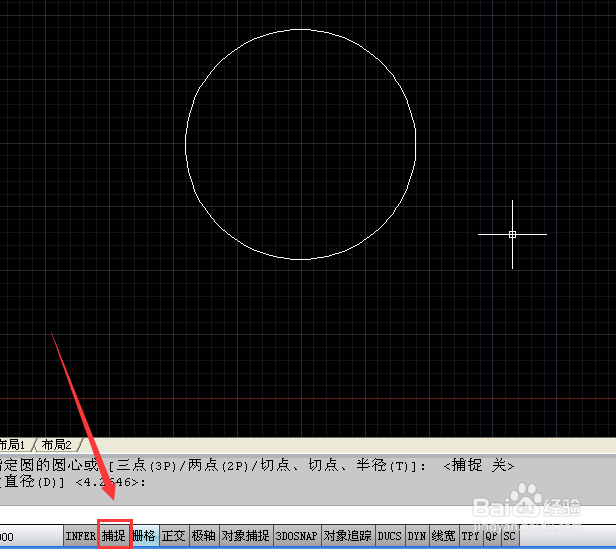Screen dimensions: 616x549
Task: Click the <捕捉 关> status text
Action: pyautogui.click(x=479, y=466)
